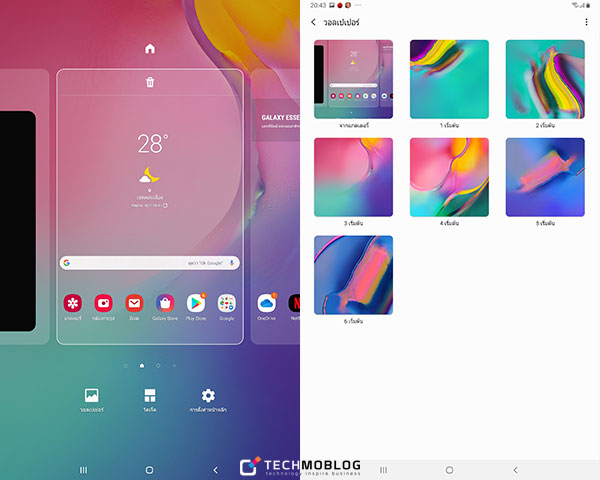The image size is (600, 480).
Task: Open the Wallpapers option in bottom edit bar
Action: click(x=92, y=400)
